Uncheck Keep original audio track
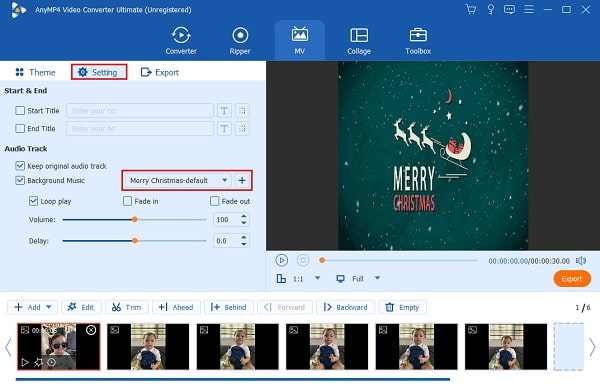 (20, 166)
